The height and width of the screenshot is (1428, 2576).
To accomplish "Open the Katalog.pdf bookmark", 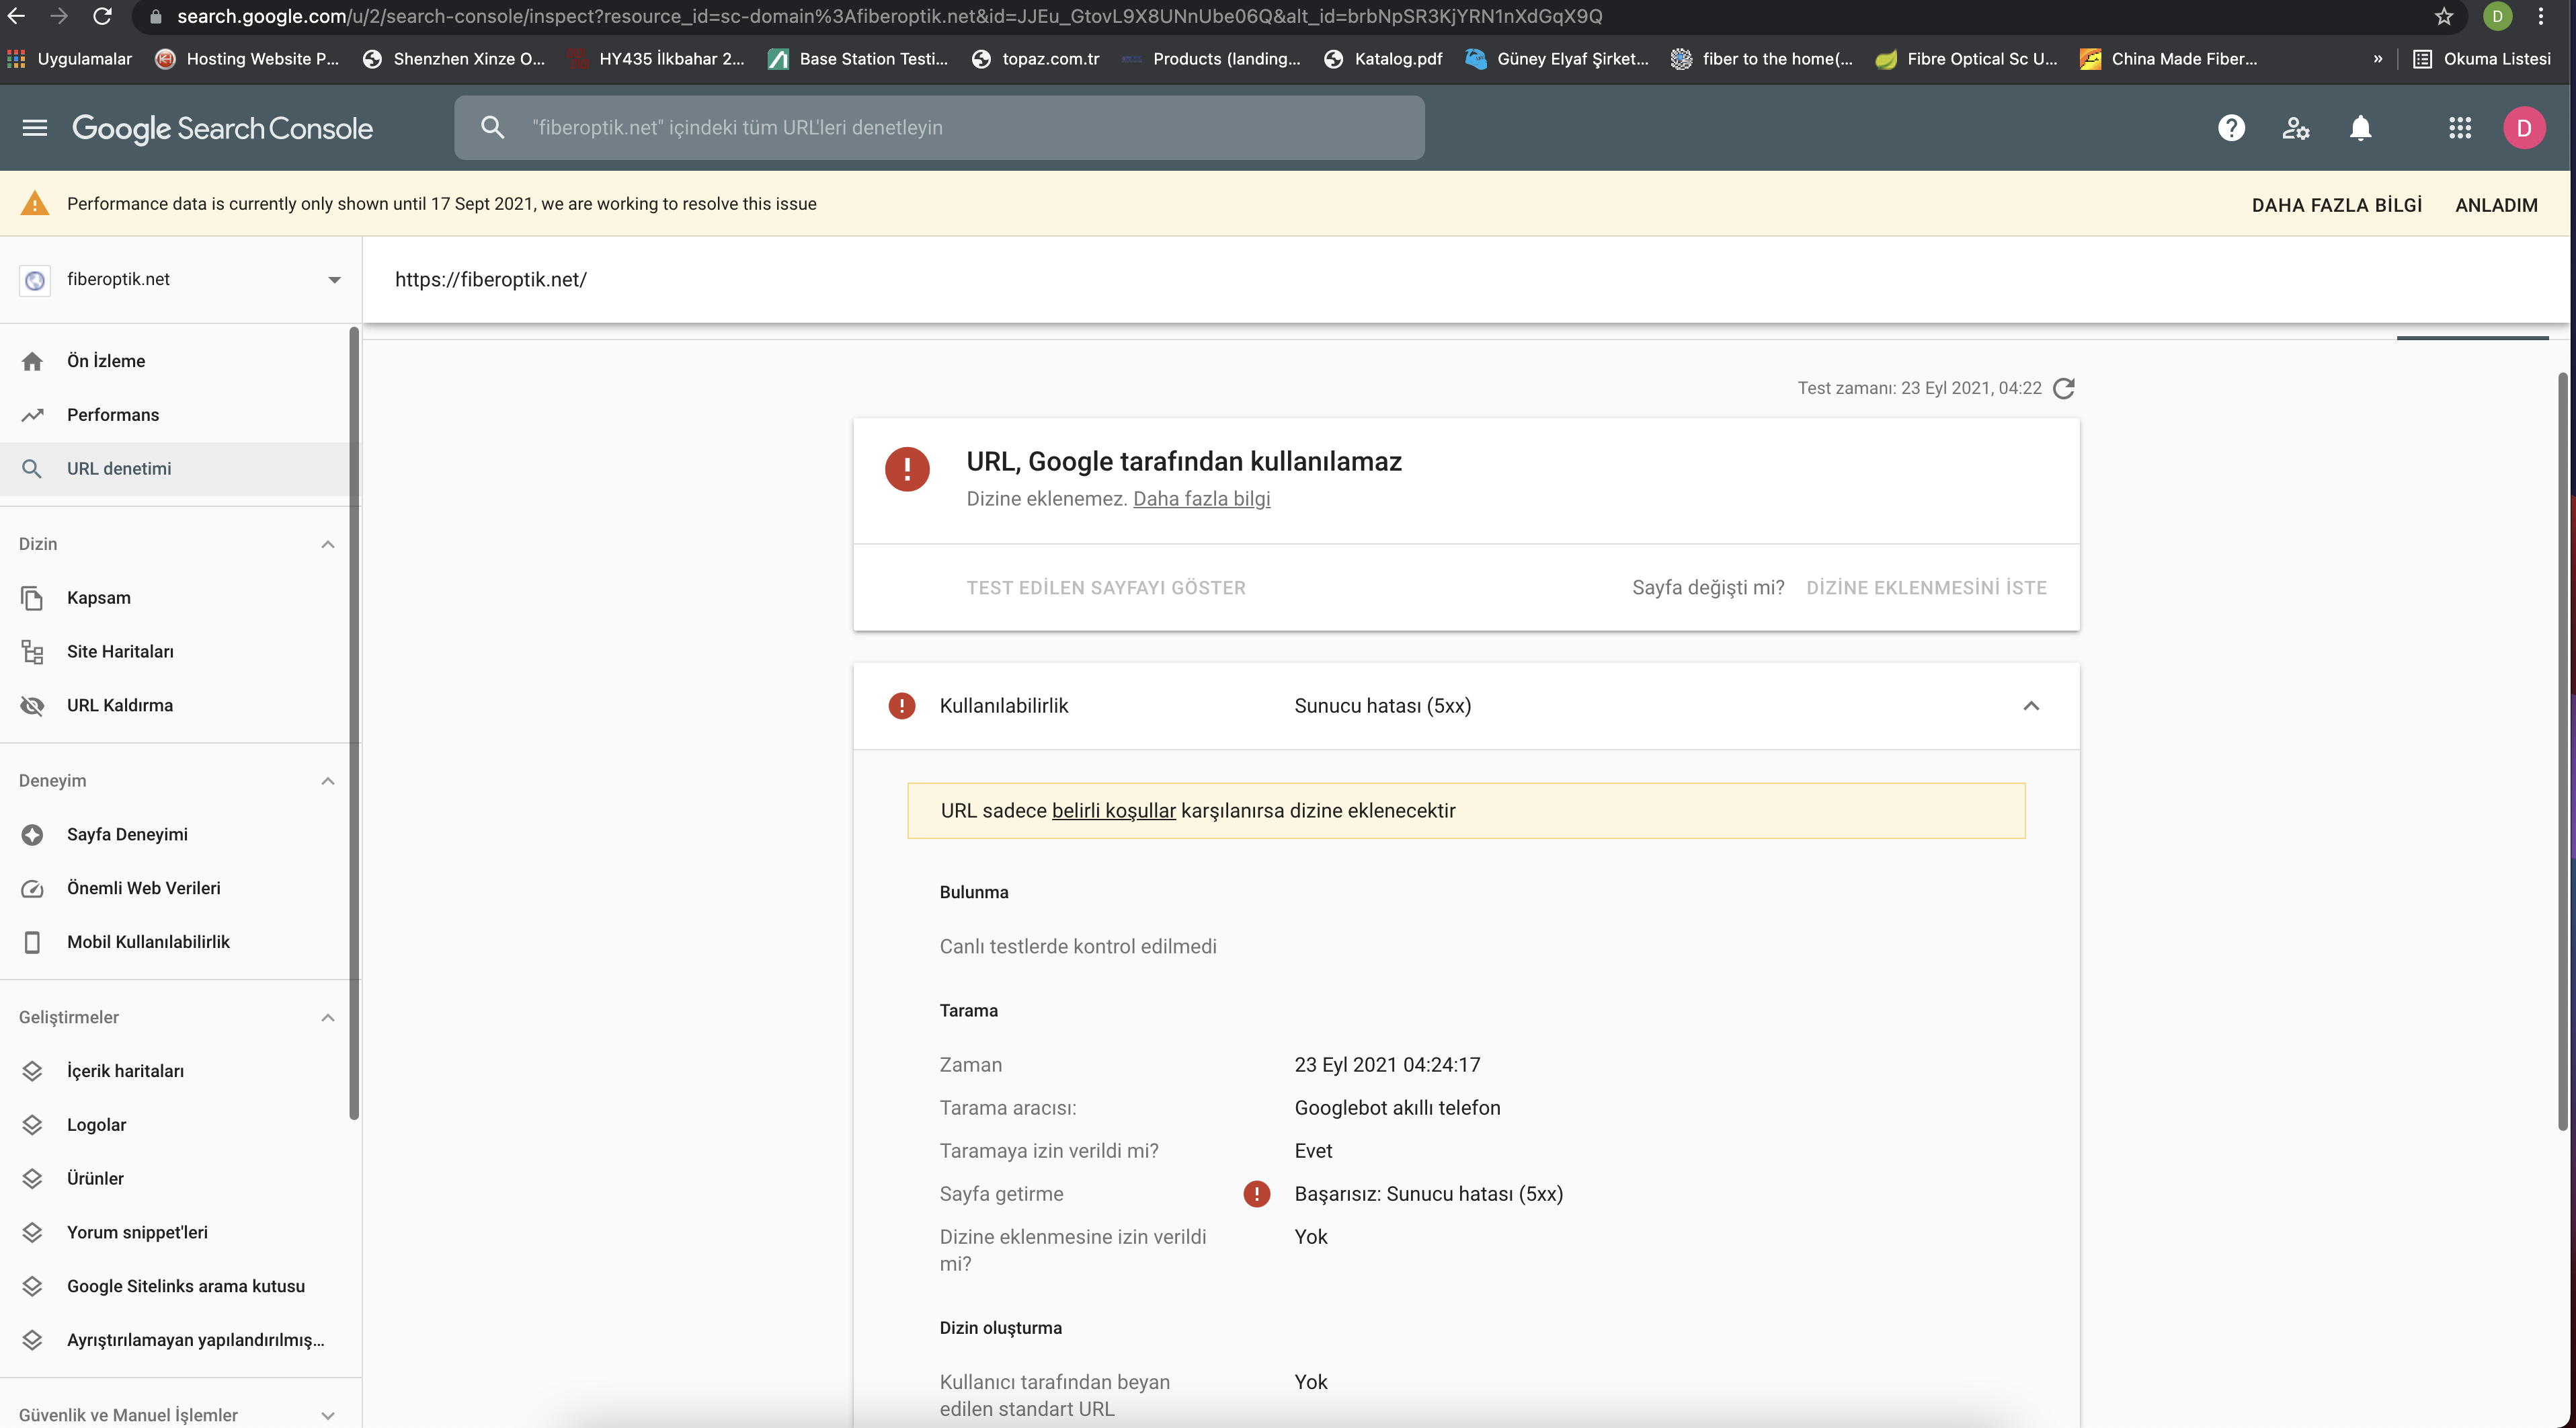I will click(1384, 59).
